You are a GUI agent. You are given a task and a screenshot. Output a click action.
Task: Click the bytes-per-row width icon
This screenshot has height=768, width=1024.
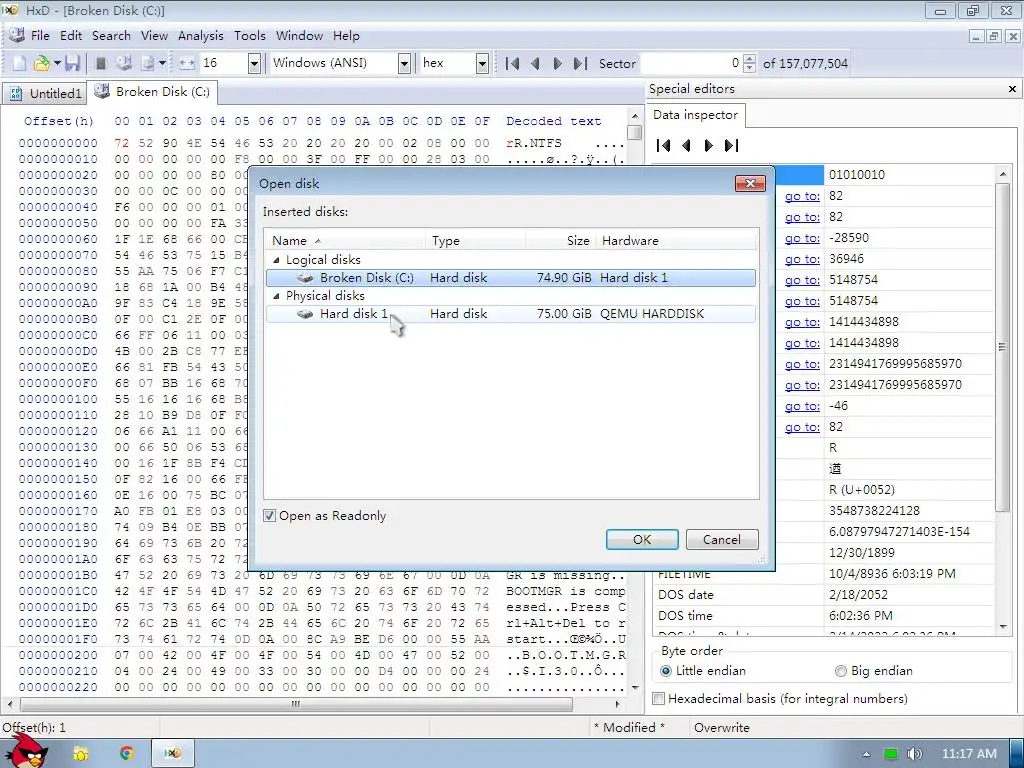coord(187,63)
